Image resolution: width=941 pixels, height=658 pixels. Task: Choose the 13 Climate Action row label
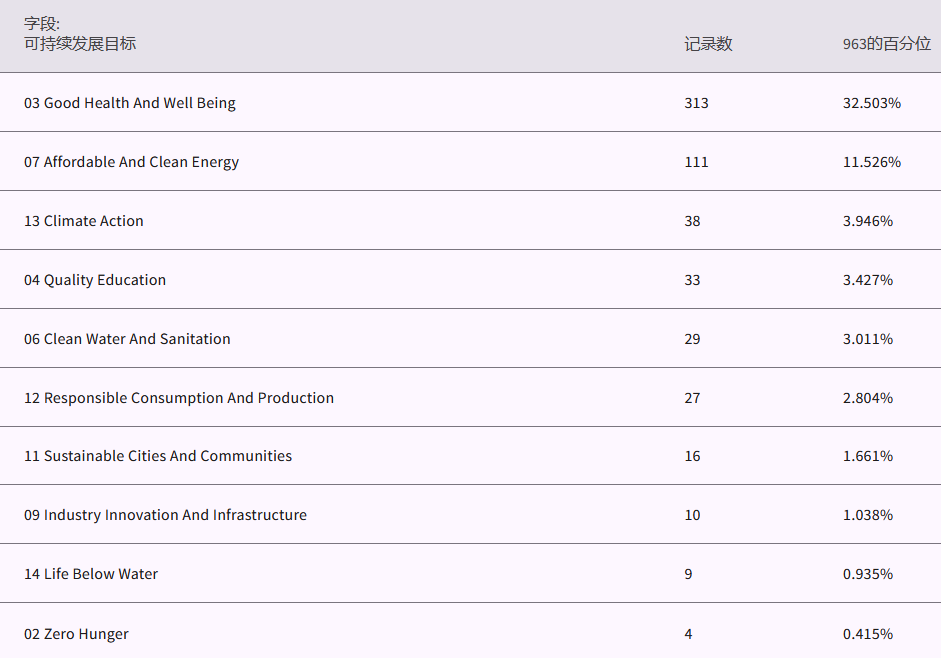(84, 221)
